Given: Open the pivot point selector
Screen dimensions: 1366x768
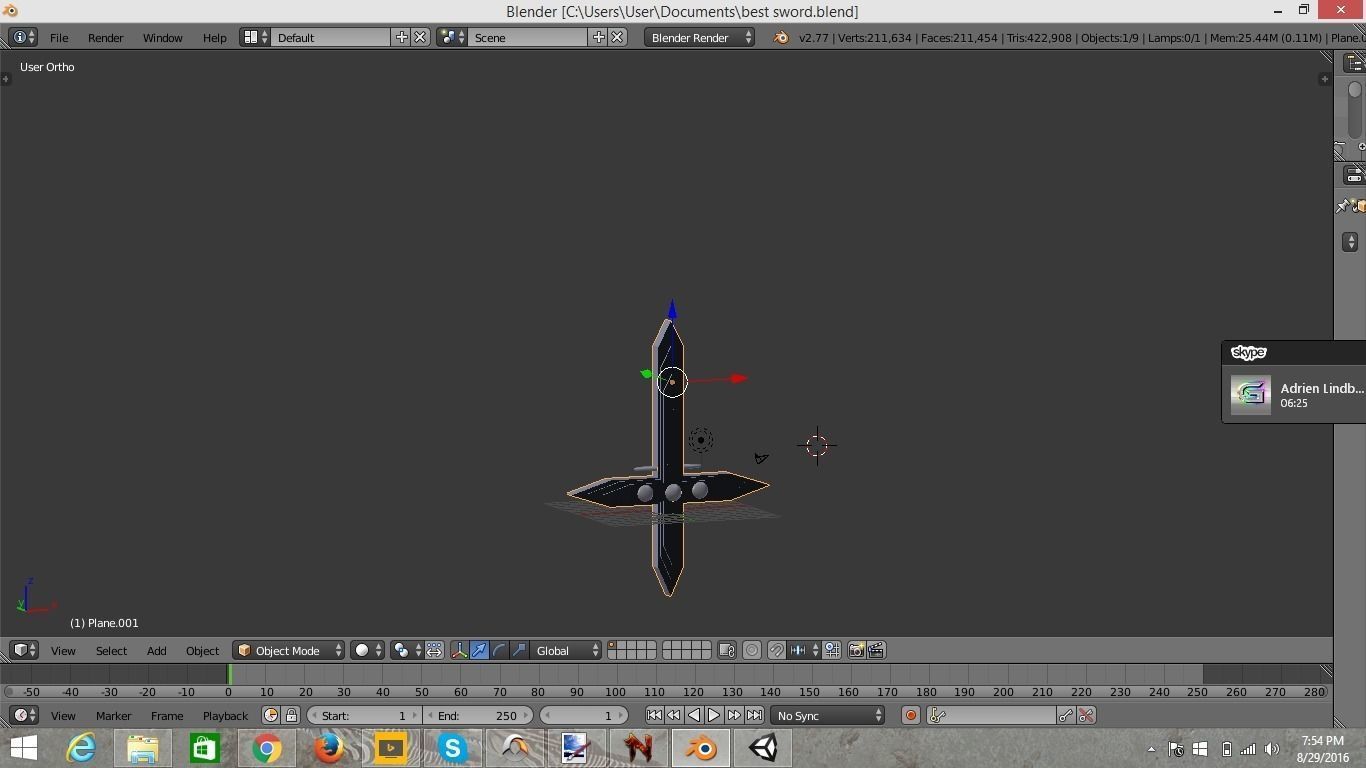Looking at the screenshot, I should pos(407,650).
